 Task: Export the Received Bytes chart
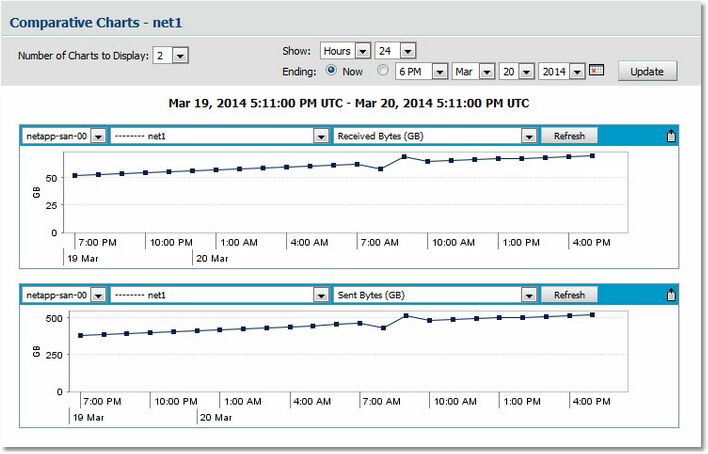click(671, 136)
